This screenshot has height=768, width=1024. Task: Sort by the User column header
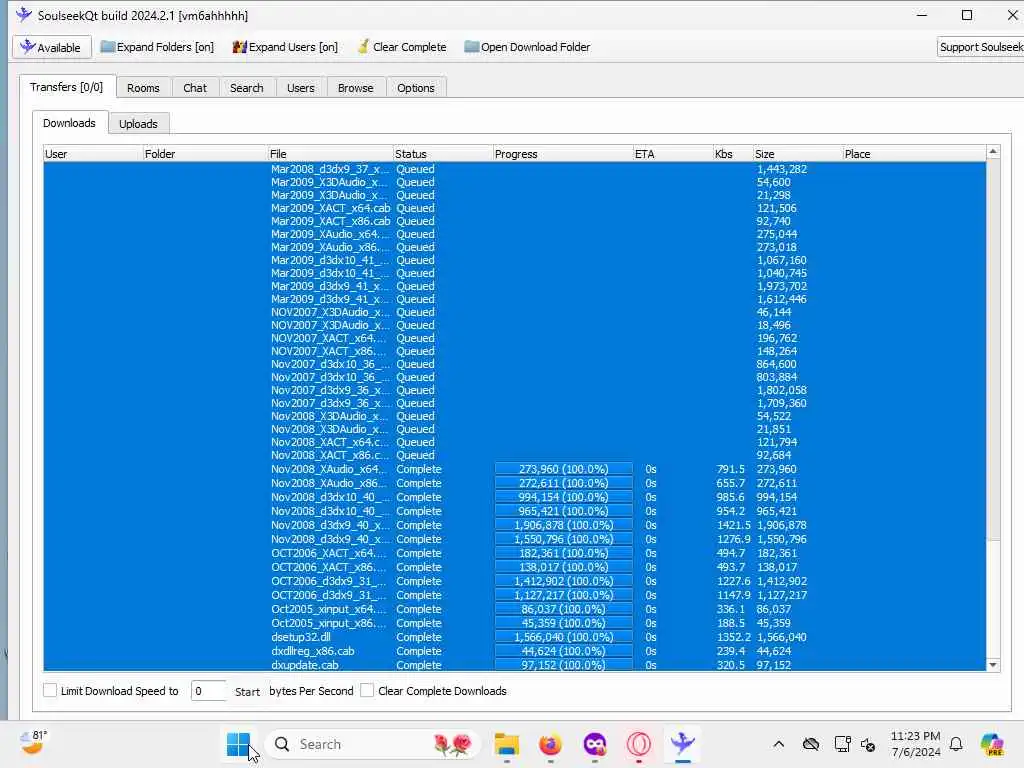(93, 153)
